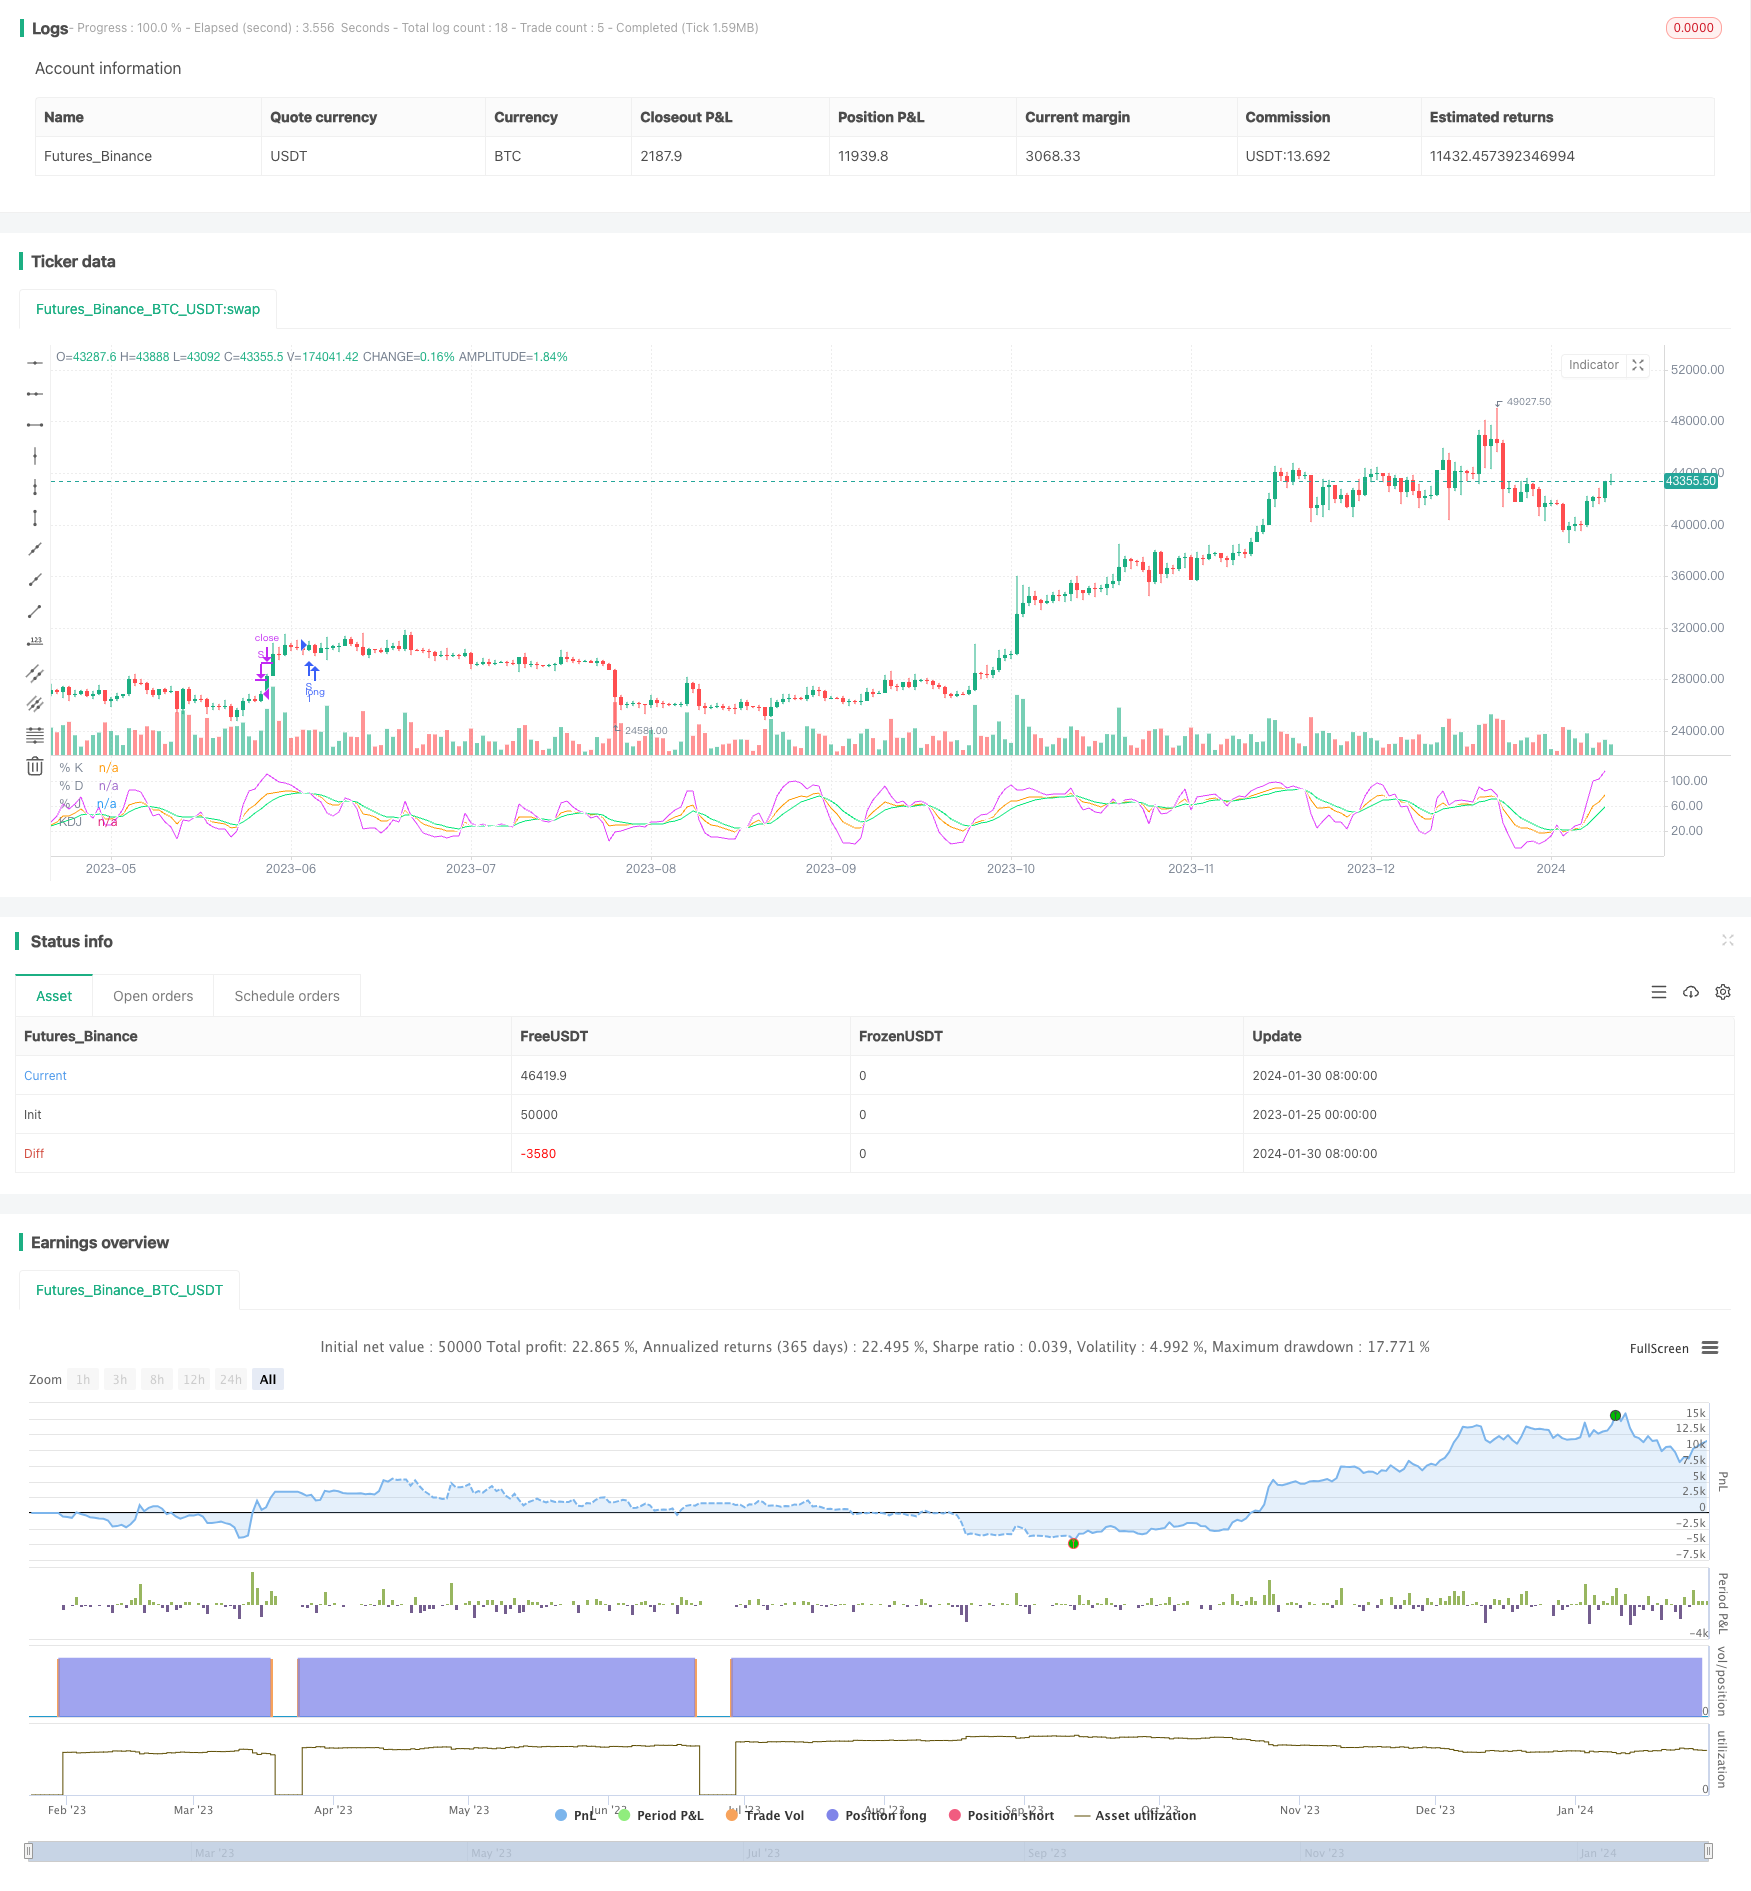
Task: Click the green peak marker on PnL curve
Action: pyautogui.click(x=1615, y=1415)
